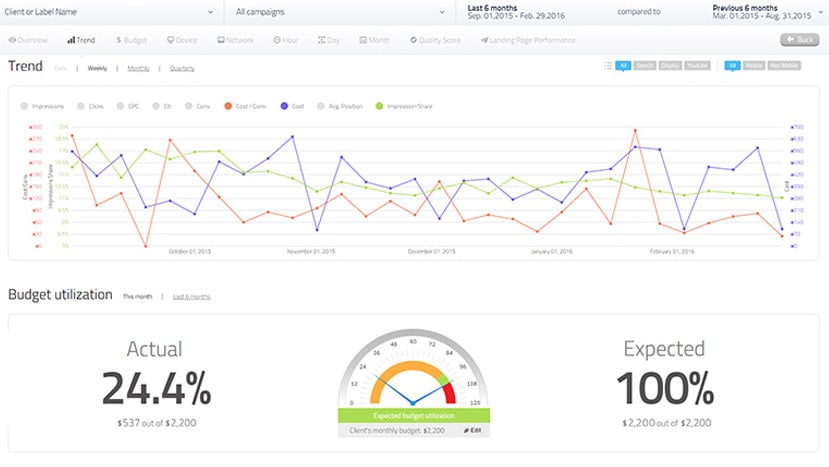The width and height of the screenshot is (829, 467).
Task: Toggle the Cost / Conv. series
Action: pos(245,106)
